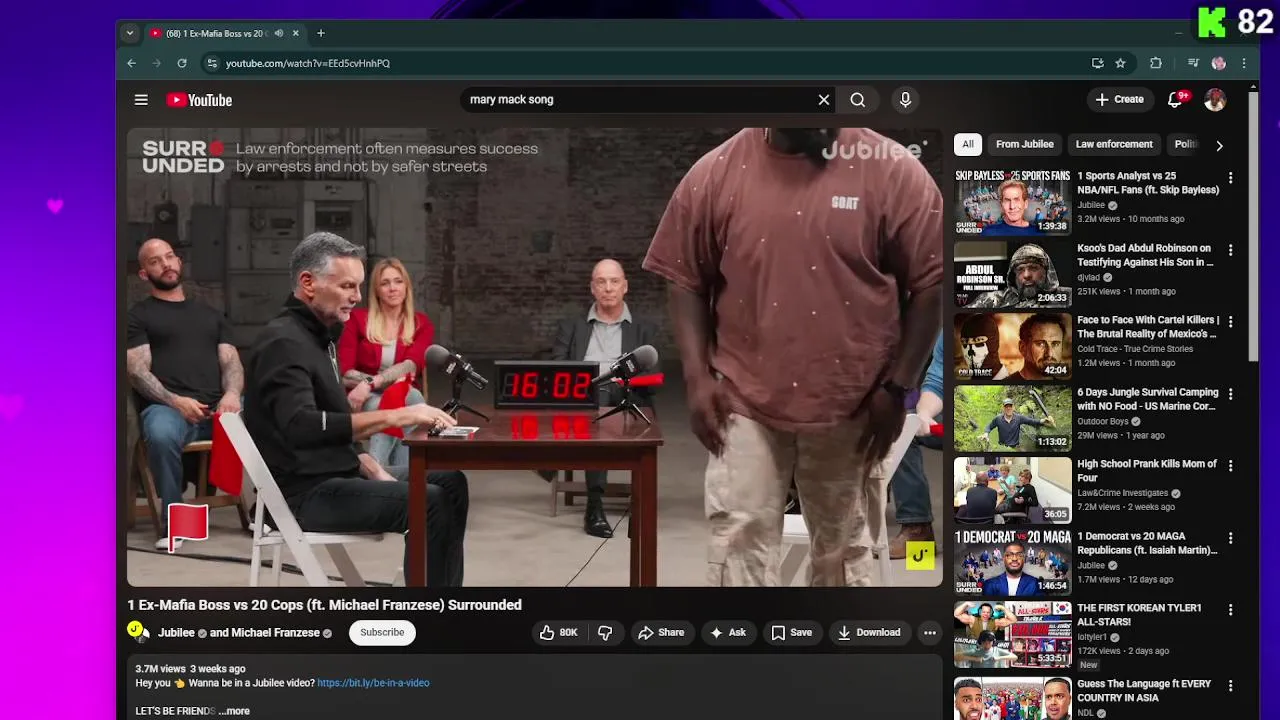Open Face to Face with Cartel Killers title
Viewport: 1280px width, 720px height.
click(1148, 327)
